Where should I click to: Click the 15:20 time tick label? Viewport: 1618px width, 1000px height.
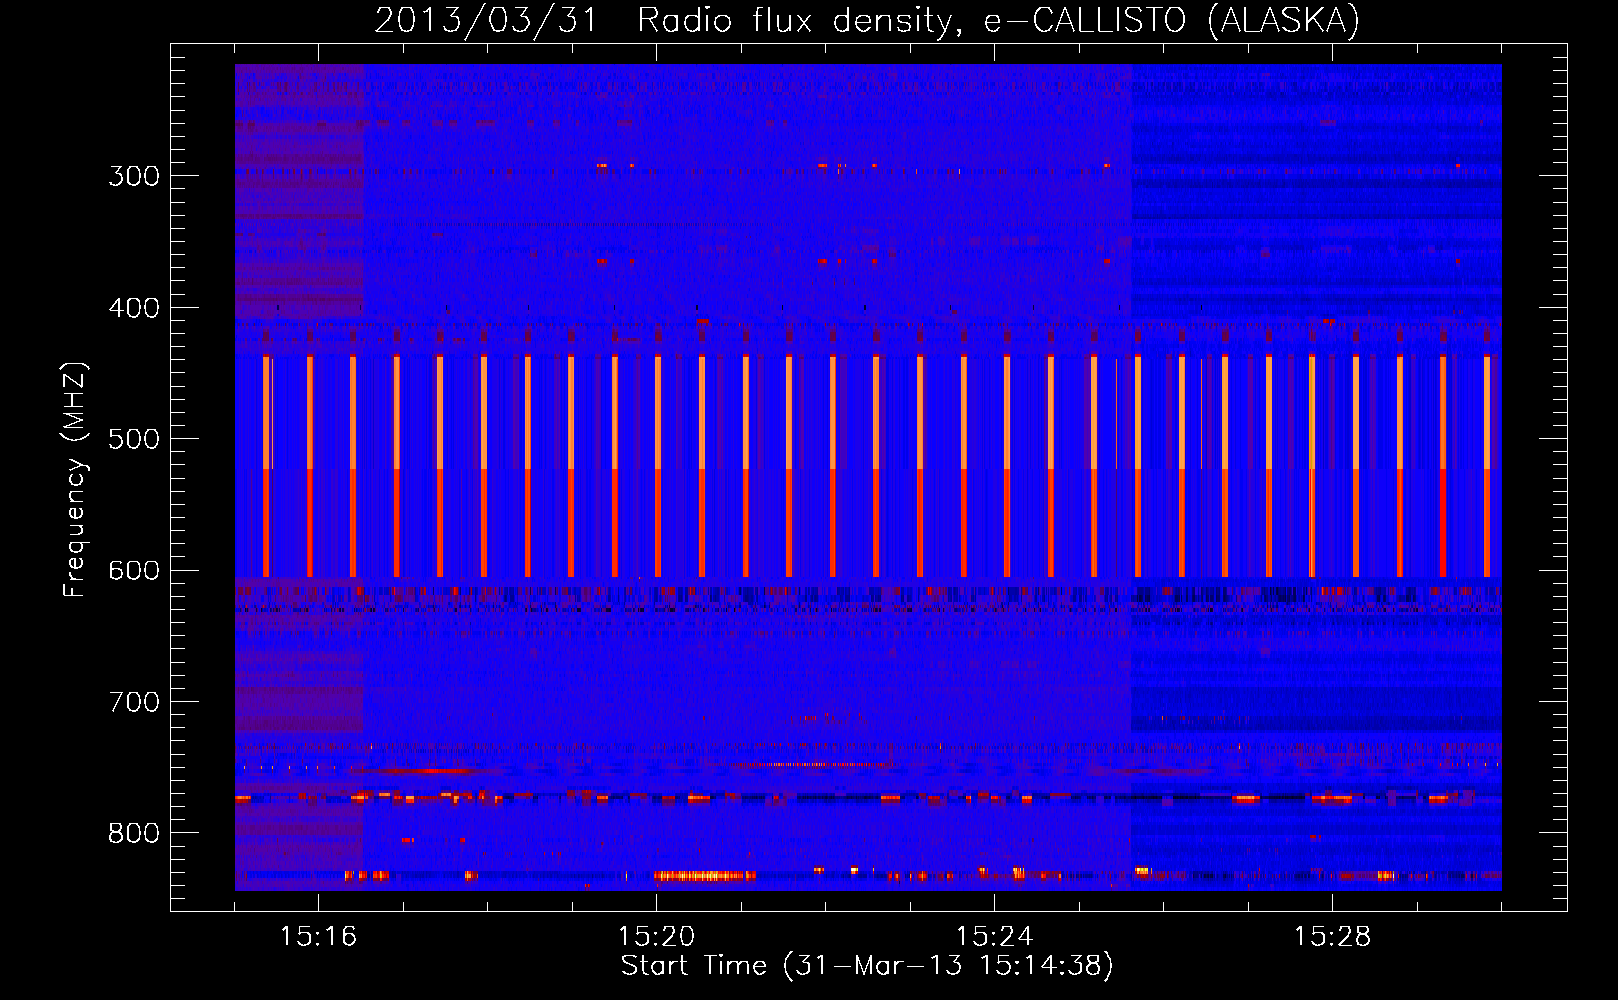coord(656,937)
